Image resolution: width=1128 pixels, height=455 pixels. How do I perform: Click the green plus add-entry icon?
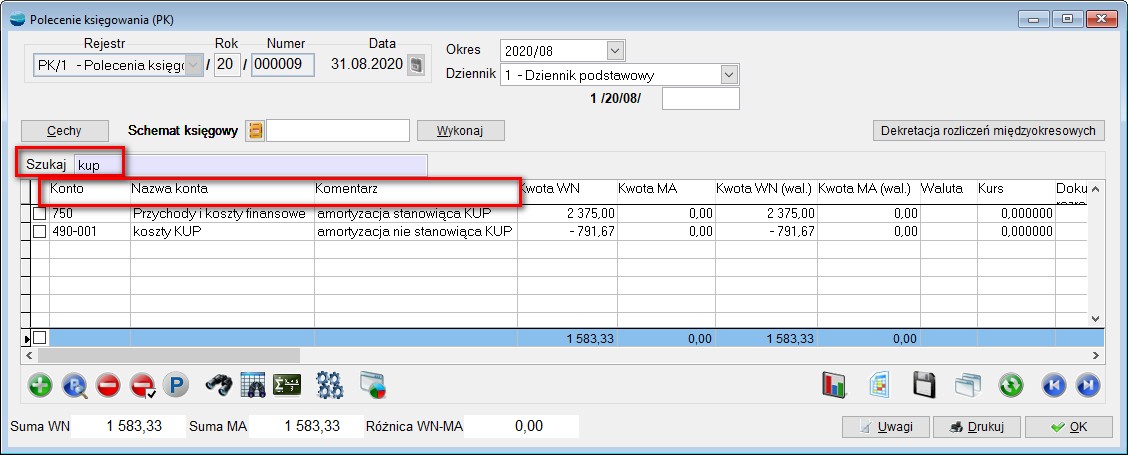click(40, 385)
